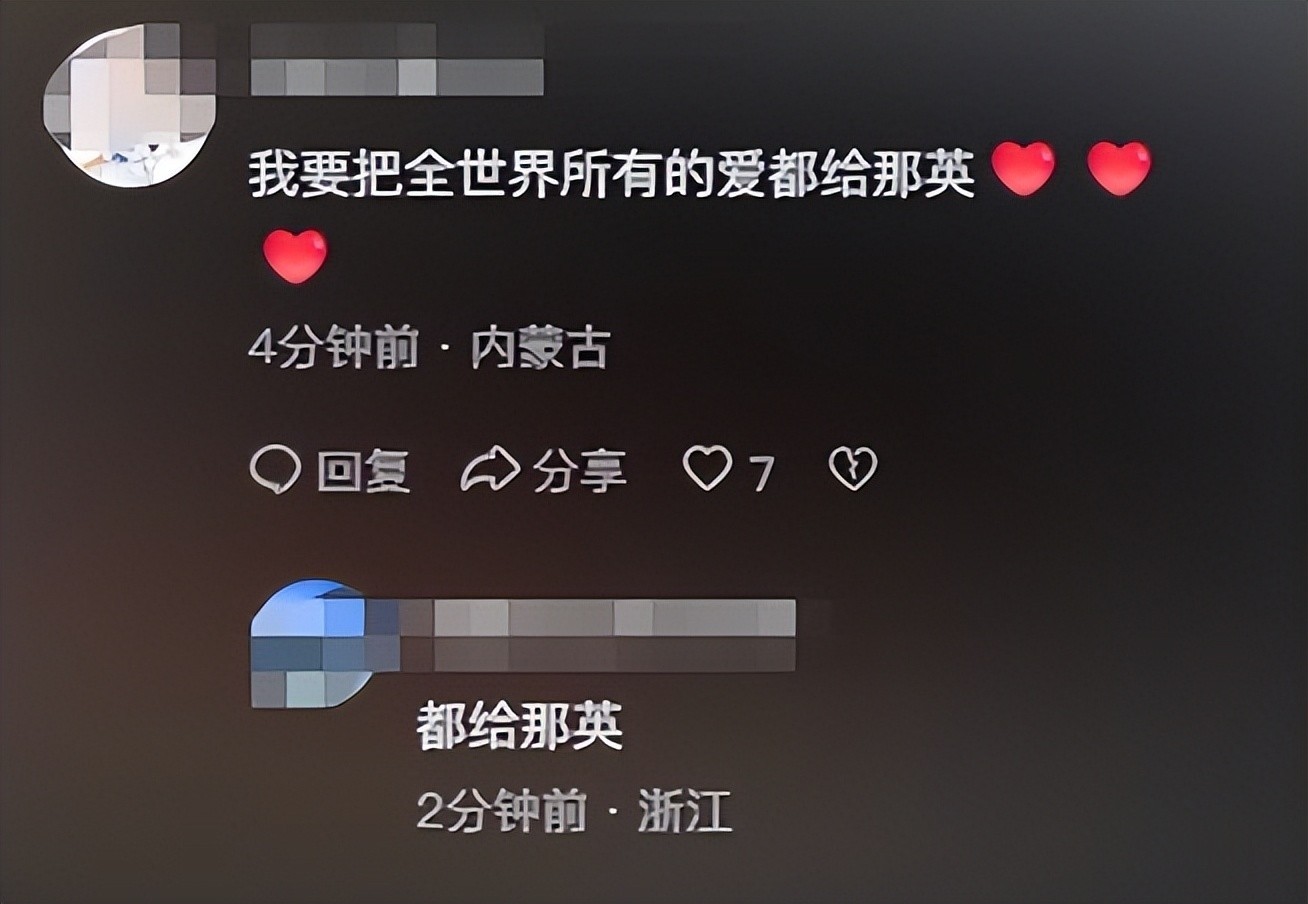
Task: Click the 回复 reply text button
Action: pos(364,470)
